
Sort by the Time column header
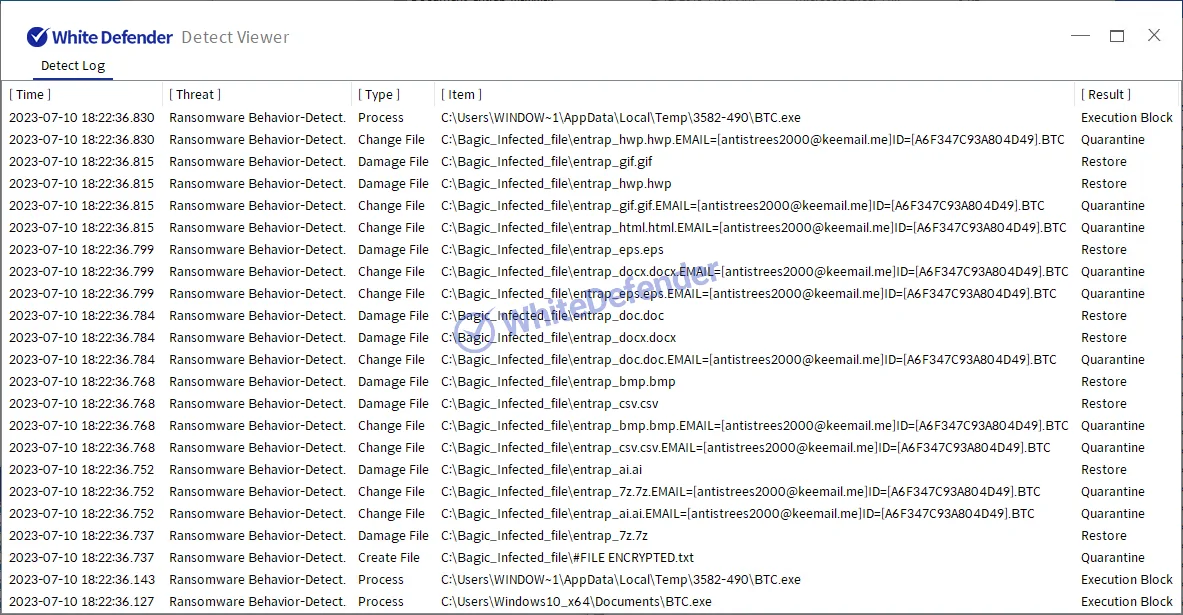click(x=30, y=94)
